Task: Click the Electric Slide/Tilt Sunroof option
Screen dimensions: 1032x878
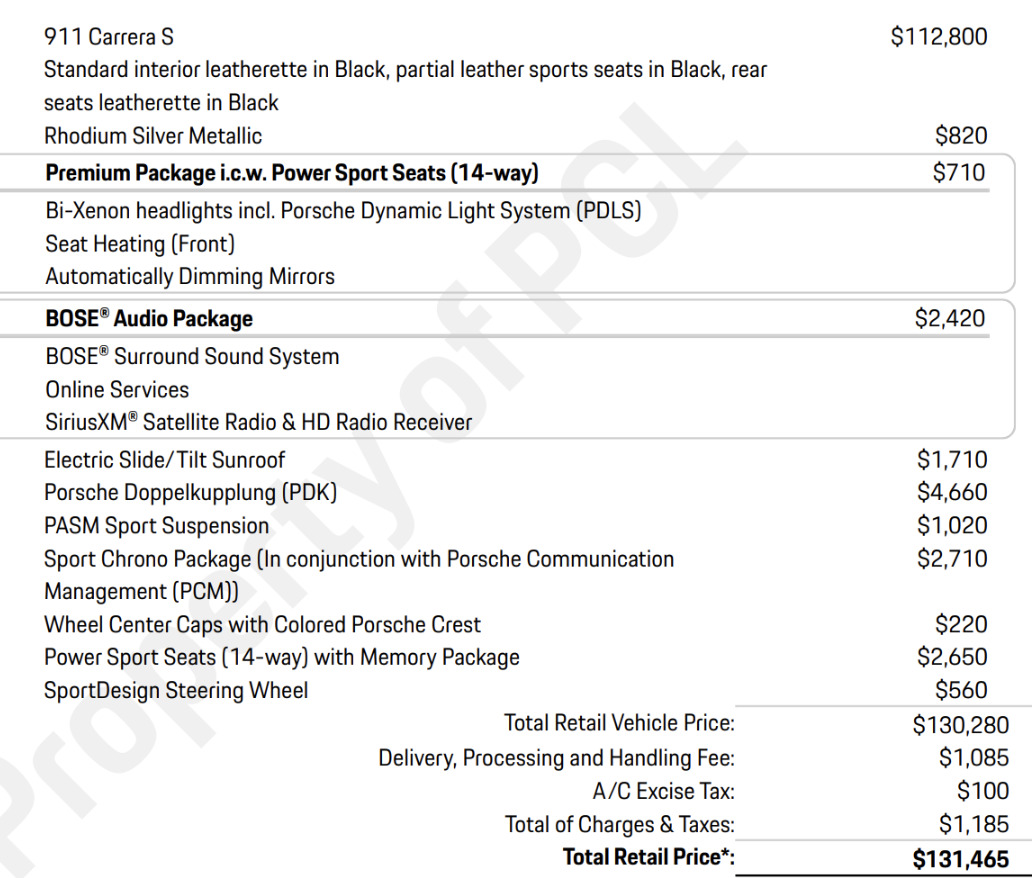Action: (x=164, y=460)
